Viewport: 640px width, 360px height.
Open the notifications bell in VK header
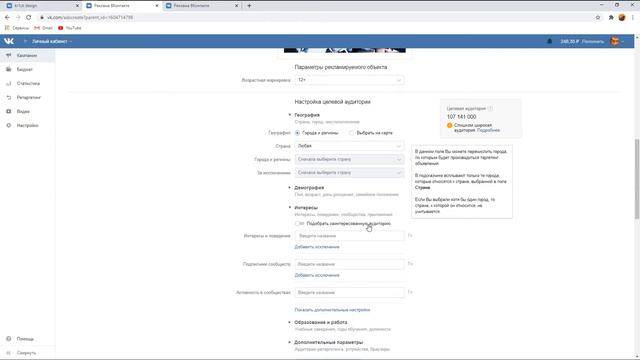549,41
